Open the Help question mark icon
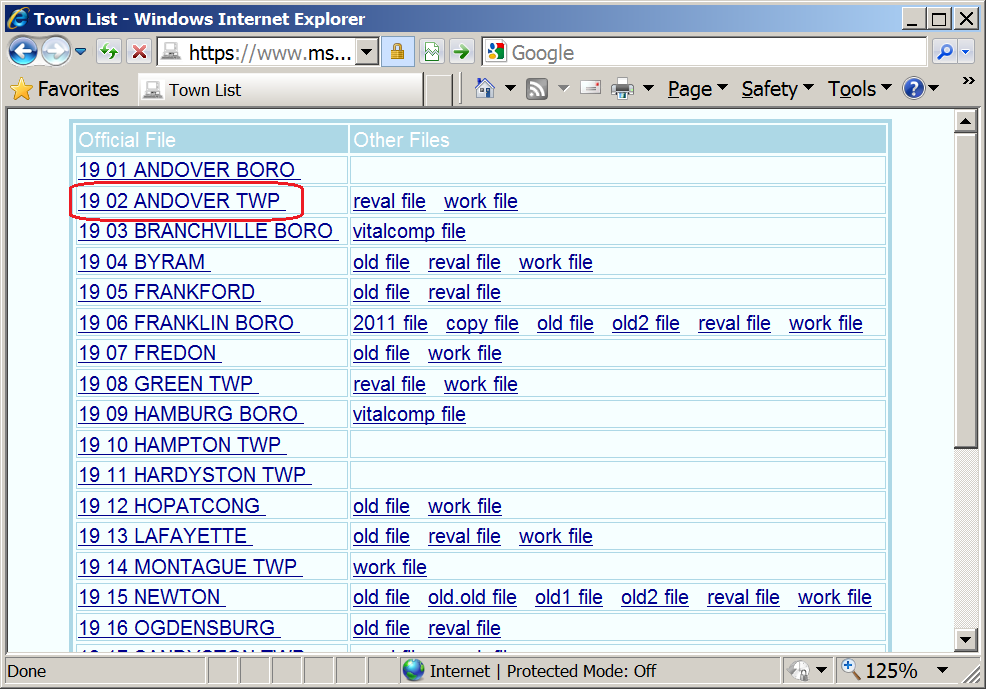The height and width of the screenshot is (689, 986). [913, 89]
